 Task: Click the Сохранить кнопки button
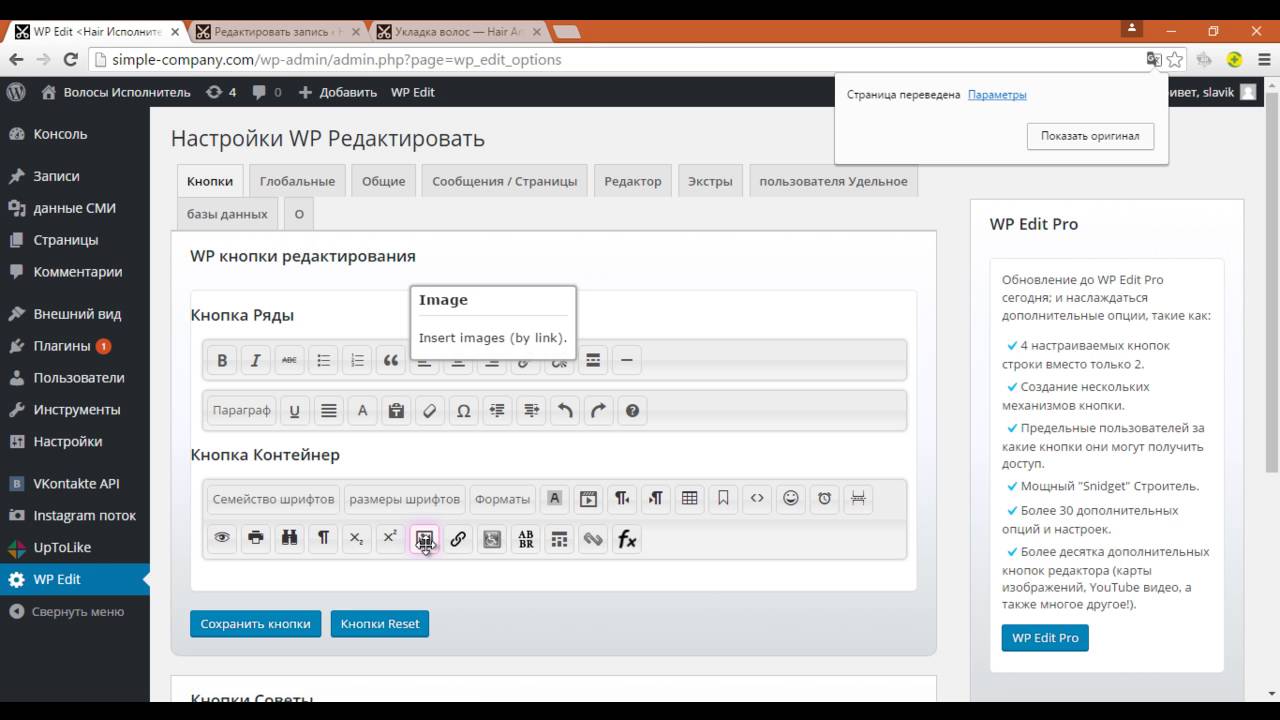coord(255,623)
